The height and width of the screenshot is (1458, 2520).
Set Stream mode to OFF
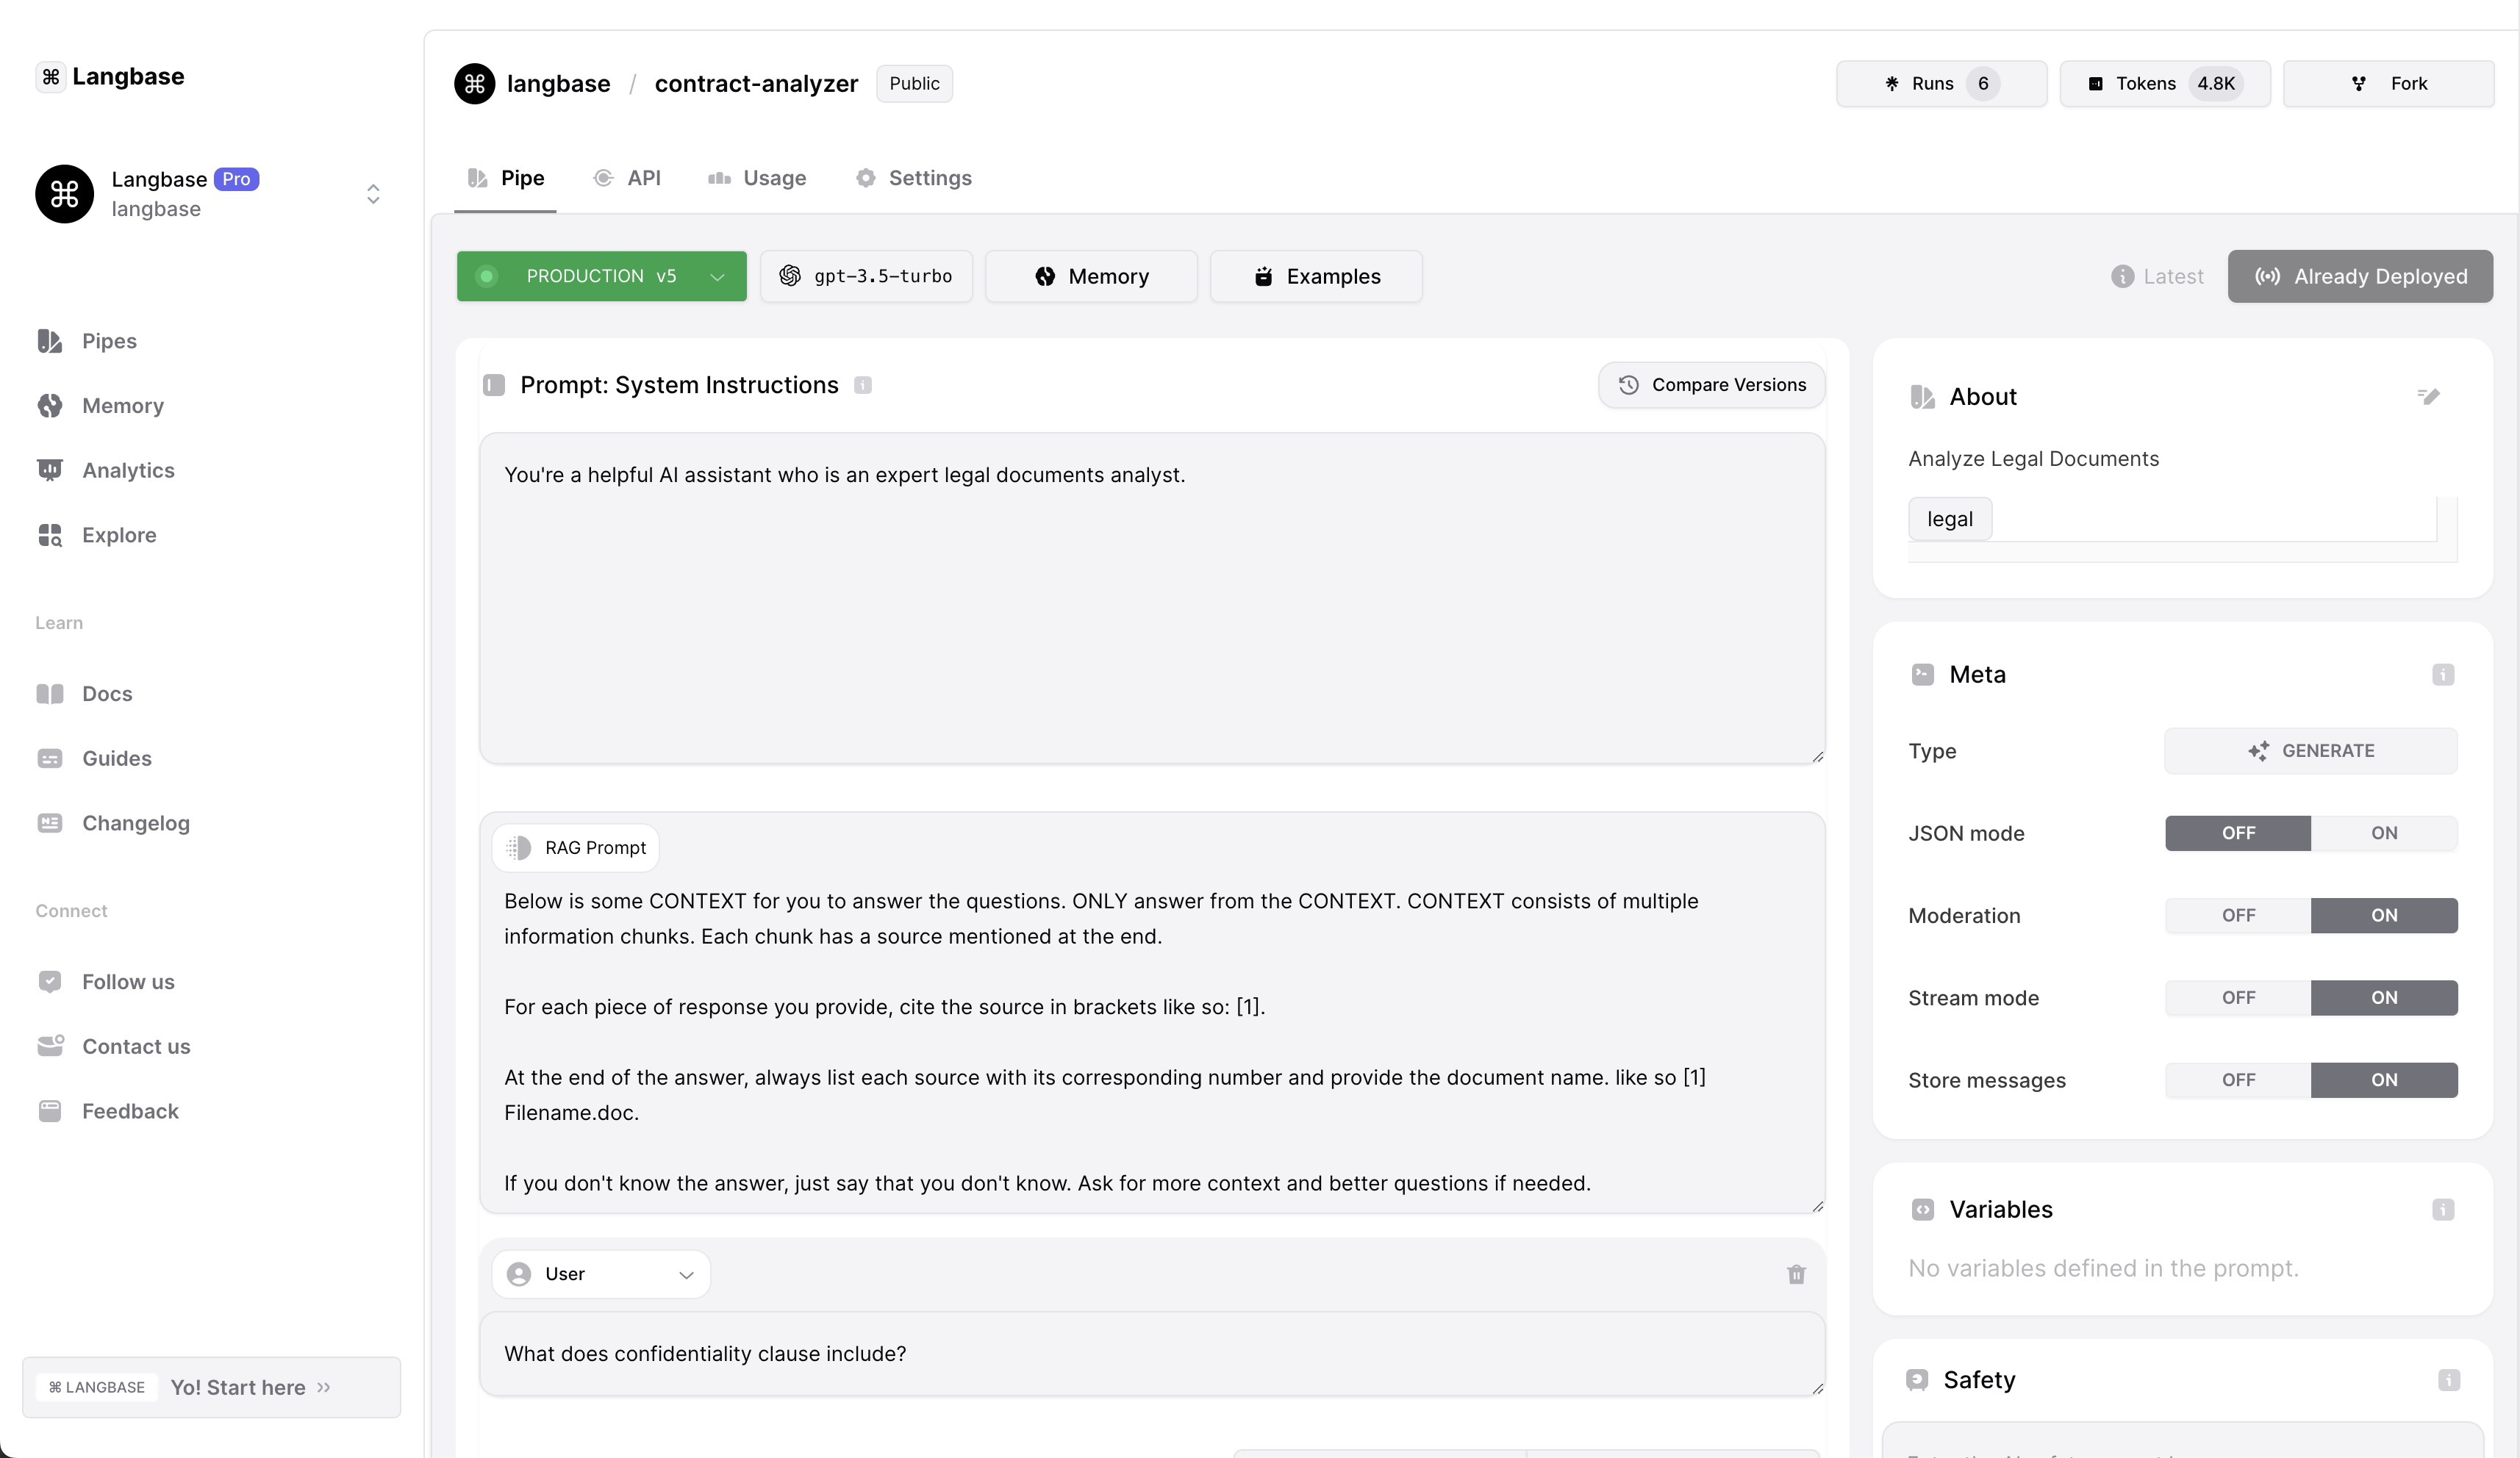(2238, 998)
